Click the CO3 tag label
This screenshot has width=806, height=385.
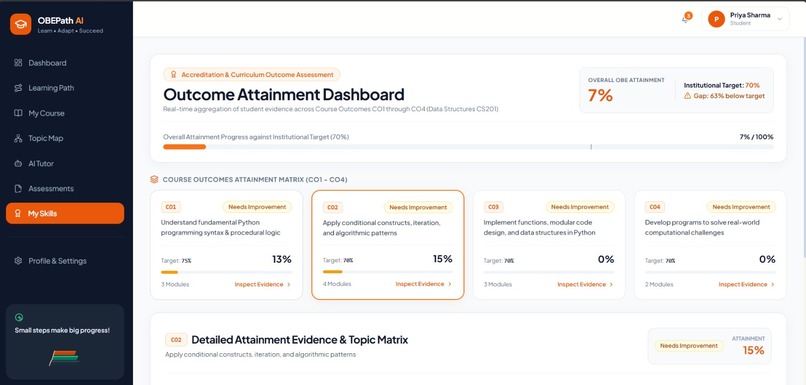[x=493, y=207]
